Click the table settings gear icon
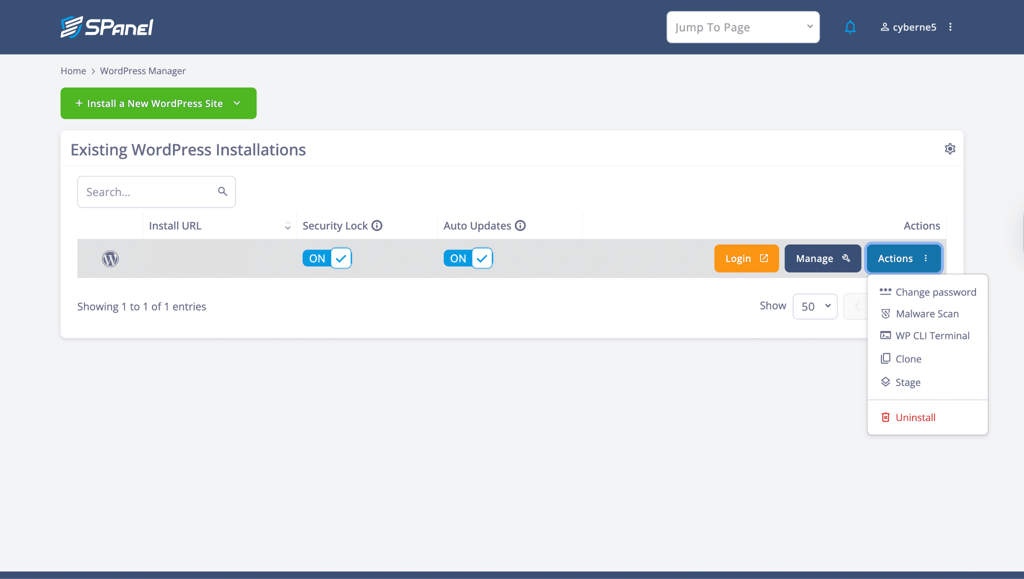 click(950, 149)
